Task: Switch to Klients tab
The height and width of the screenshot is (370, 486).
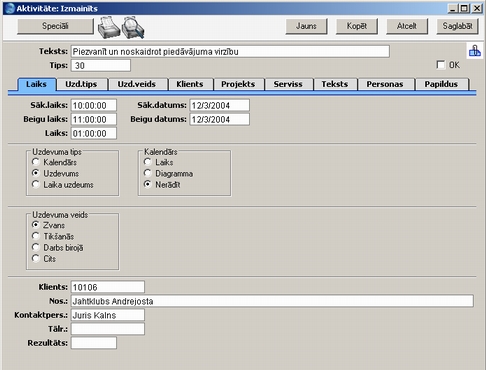Action: [190, 84]
